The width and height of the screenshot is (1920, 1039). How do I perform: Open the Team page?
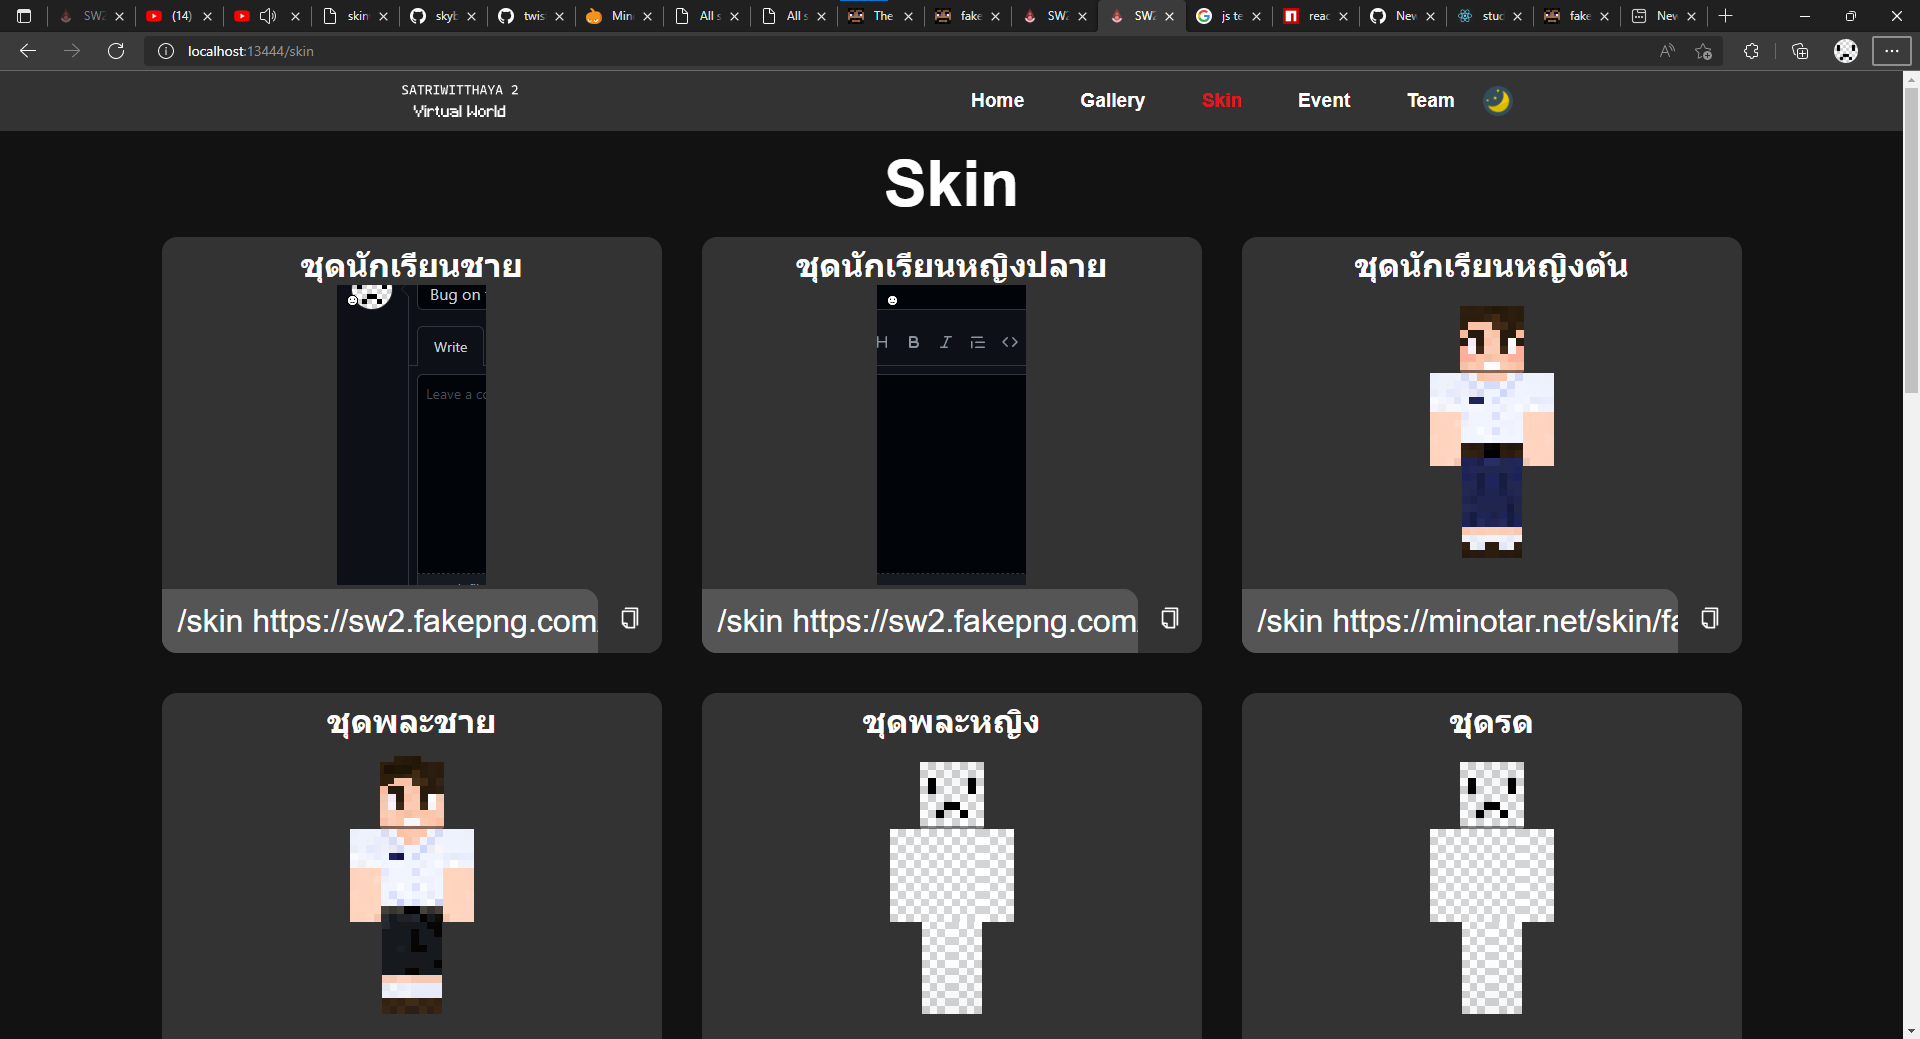(1429, 100)
